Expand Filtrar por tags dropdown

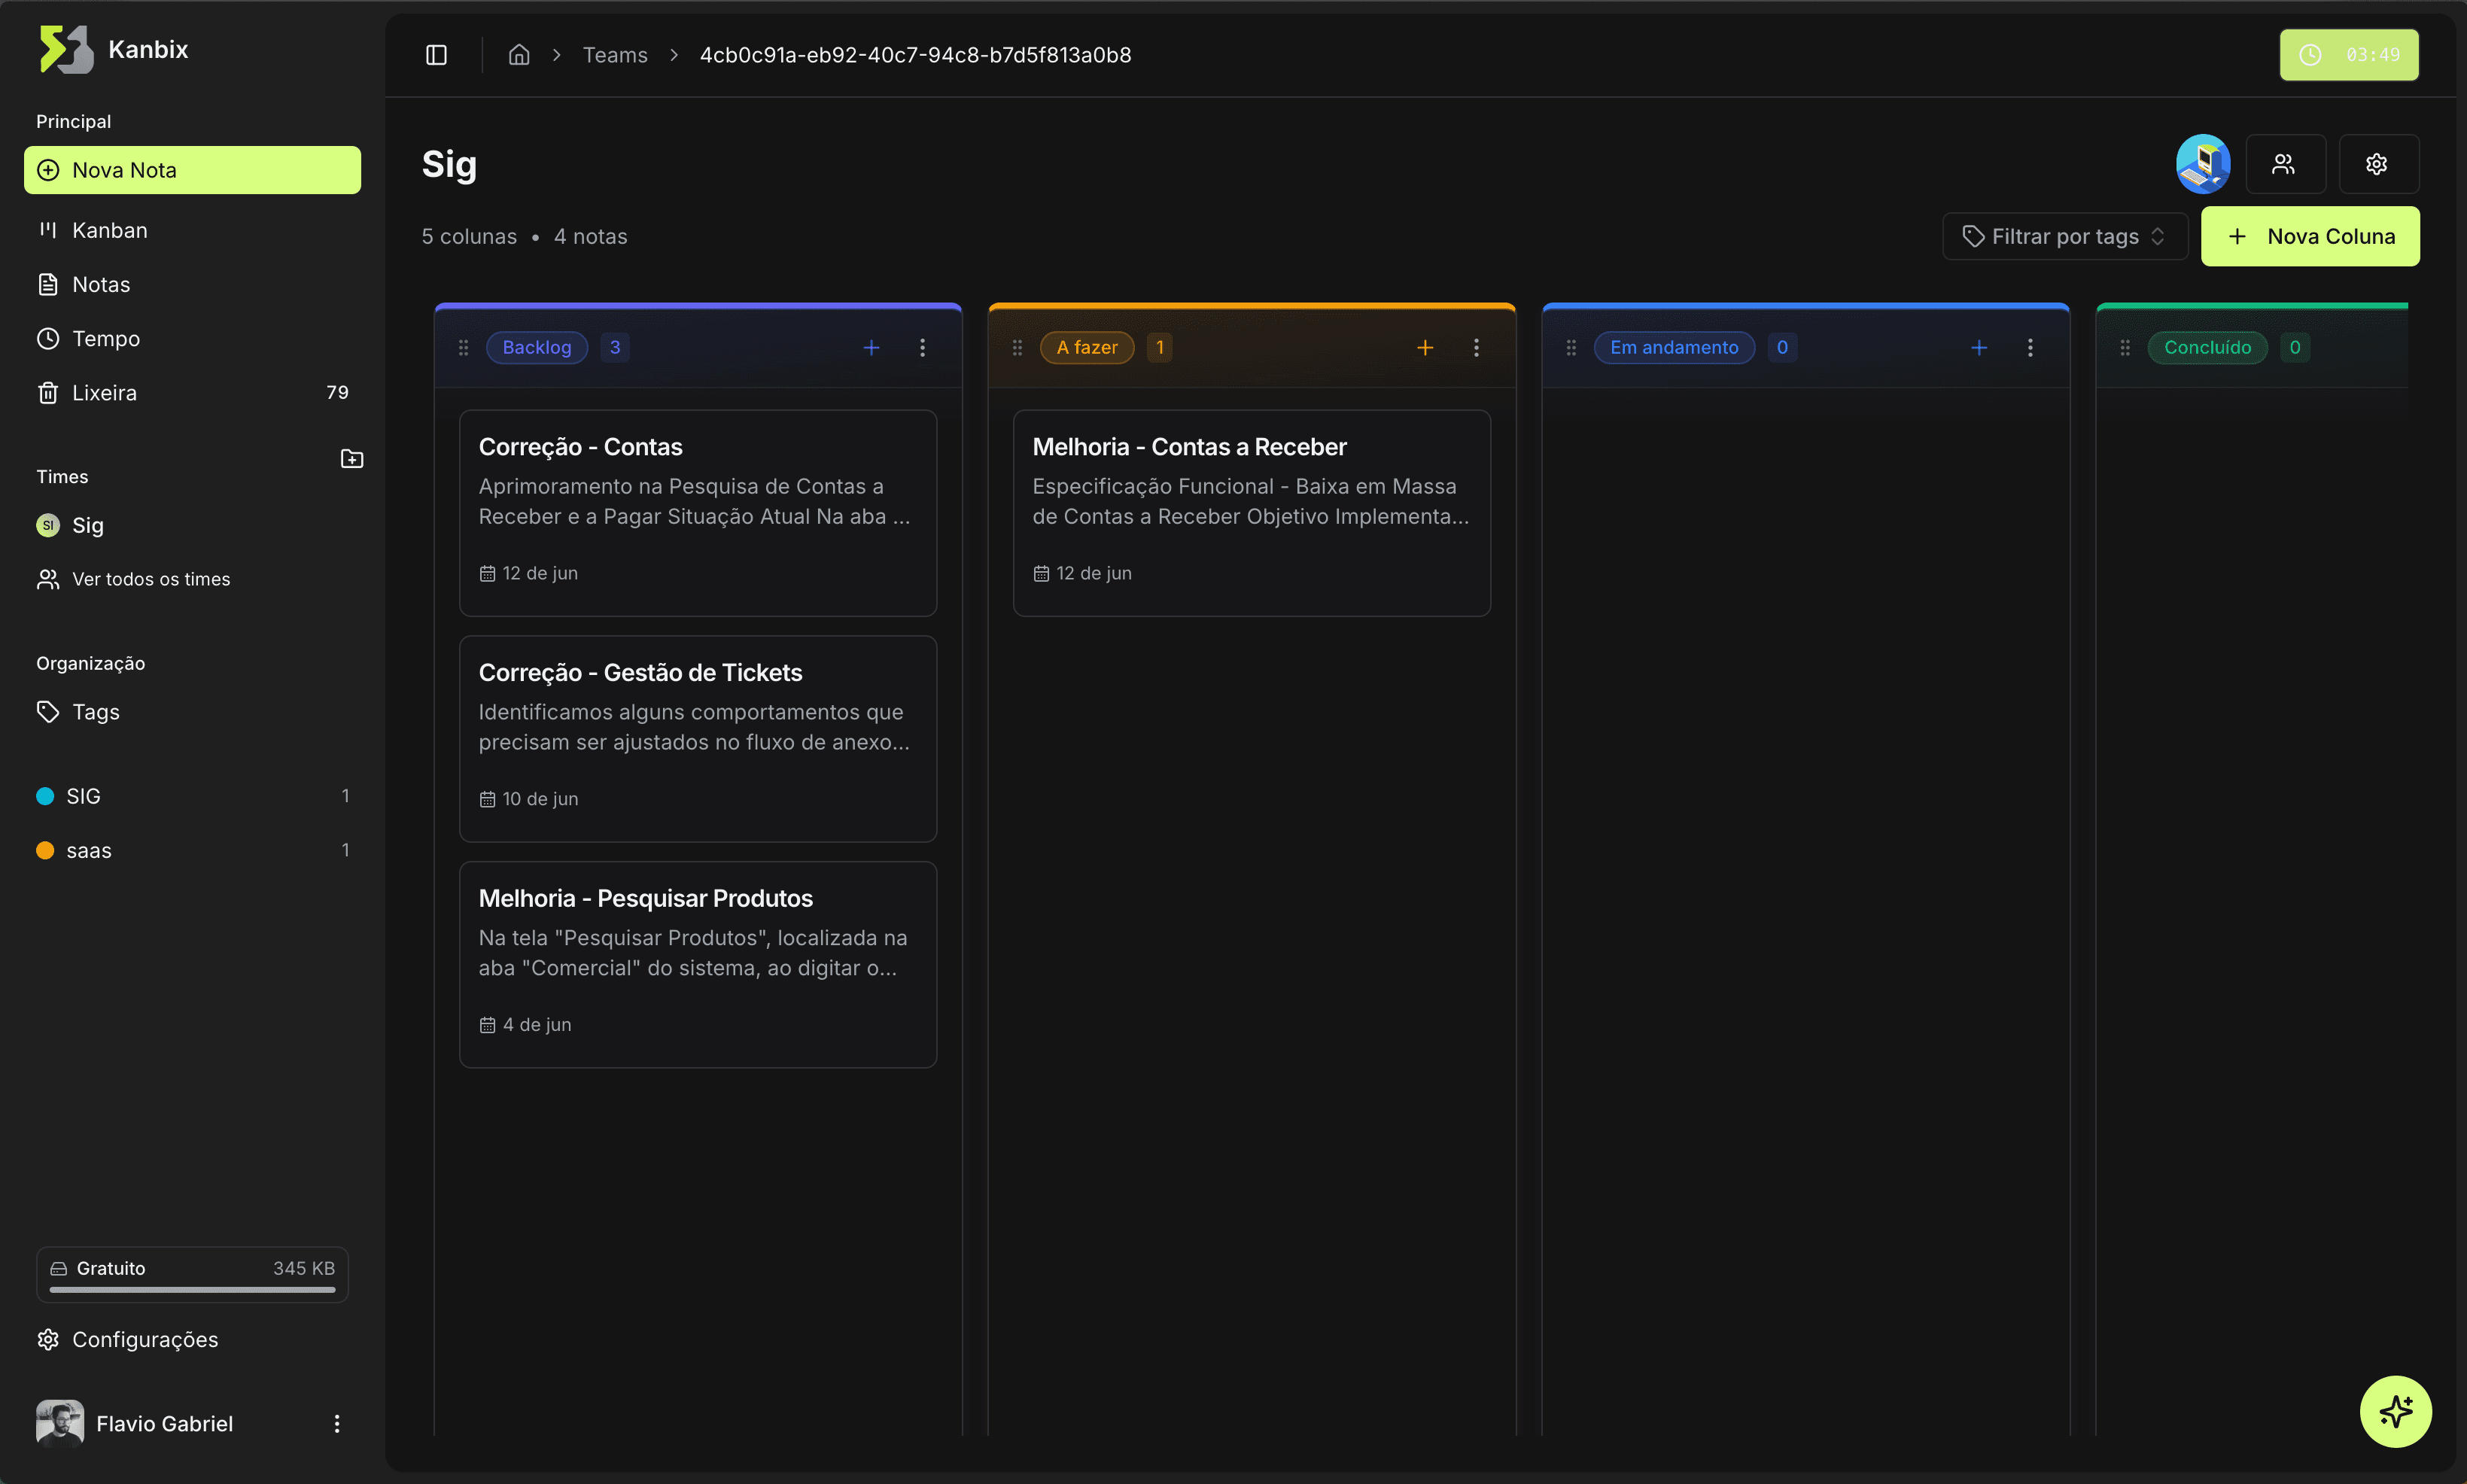pos(2064,237)
